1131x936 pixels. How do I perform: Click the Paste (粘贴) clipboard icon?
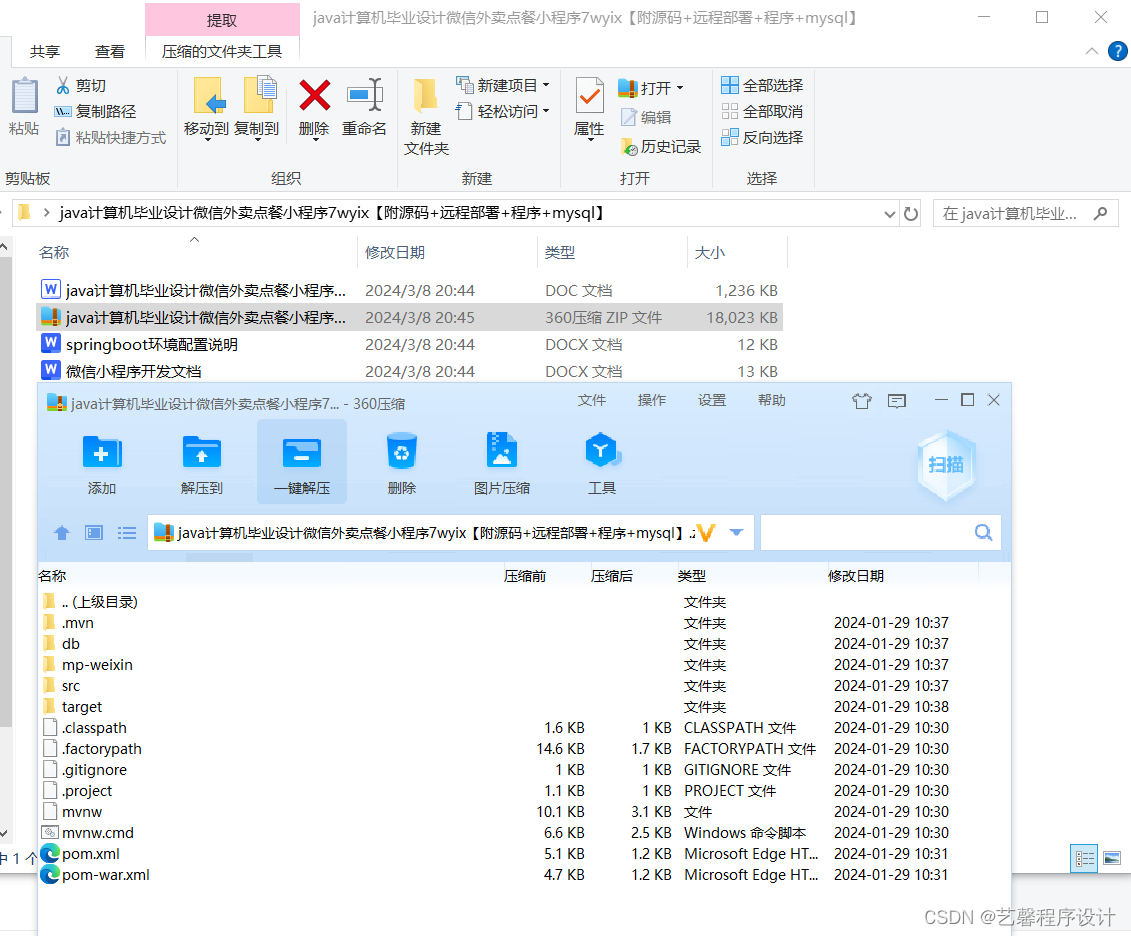pyautogui.click(x=25, y=96)
